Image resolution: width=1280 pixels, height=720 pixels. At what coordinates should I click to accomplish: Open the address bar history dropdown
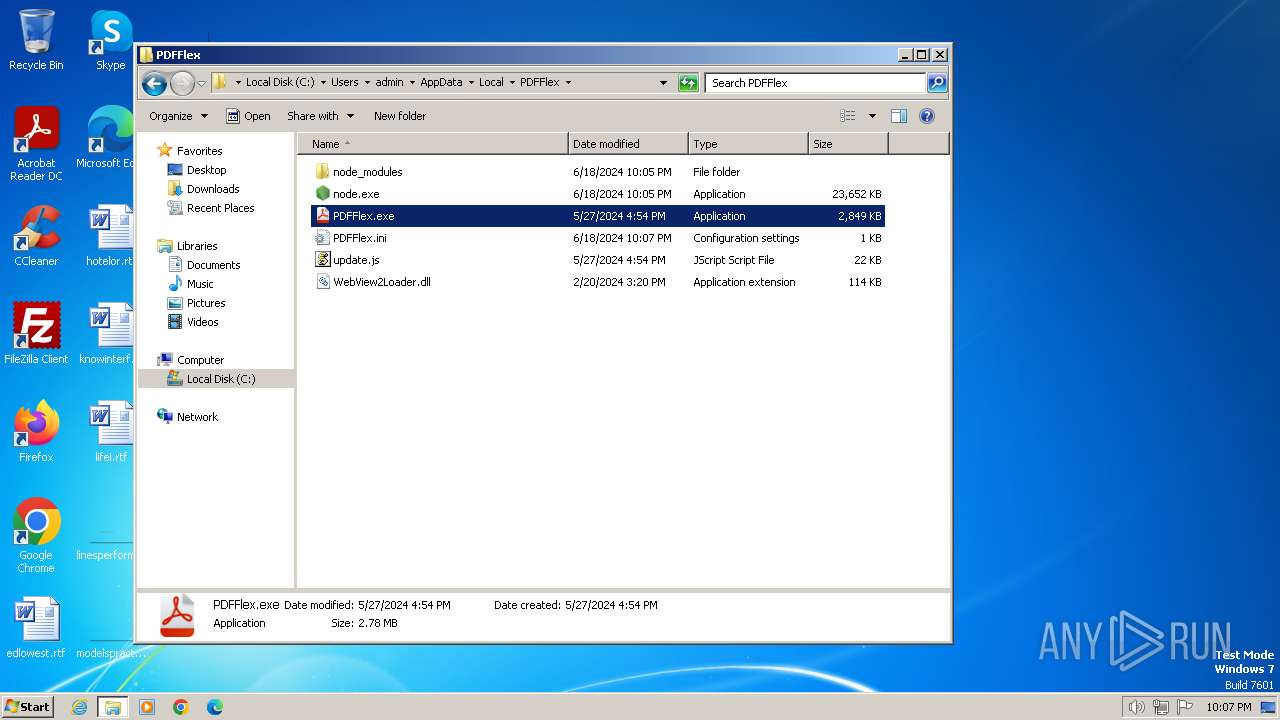pos(663,83)
